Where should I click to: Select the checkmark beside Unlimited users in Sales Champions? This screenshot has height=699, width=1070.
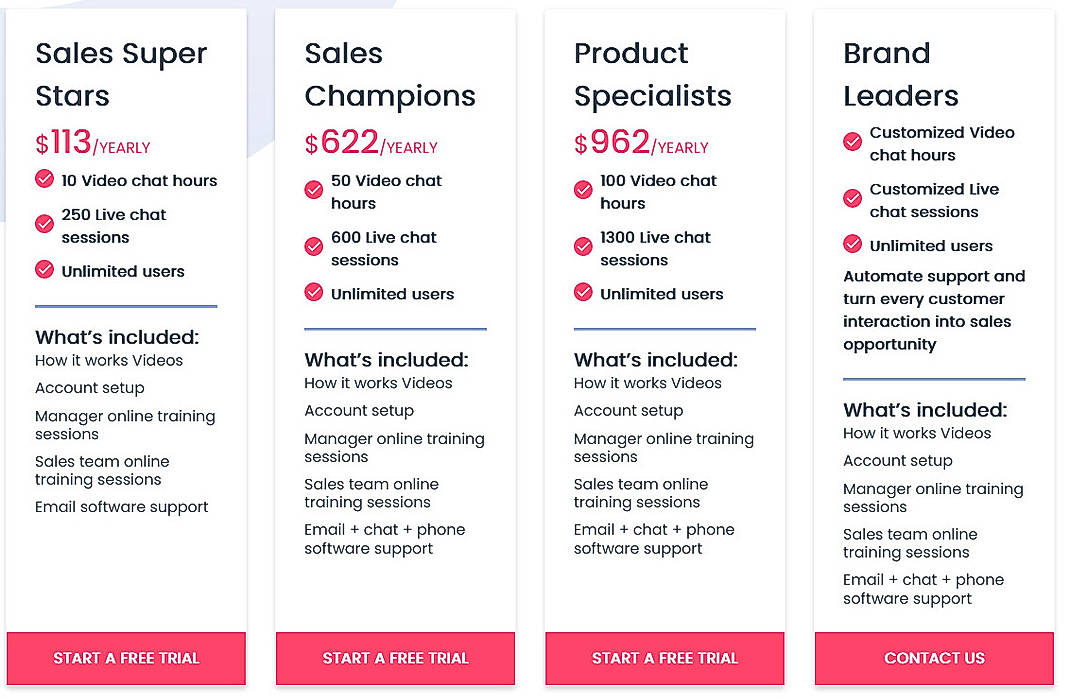[x=313, y=294]
